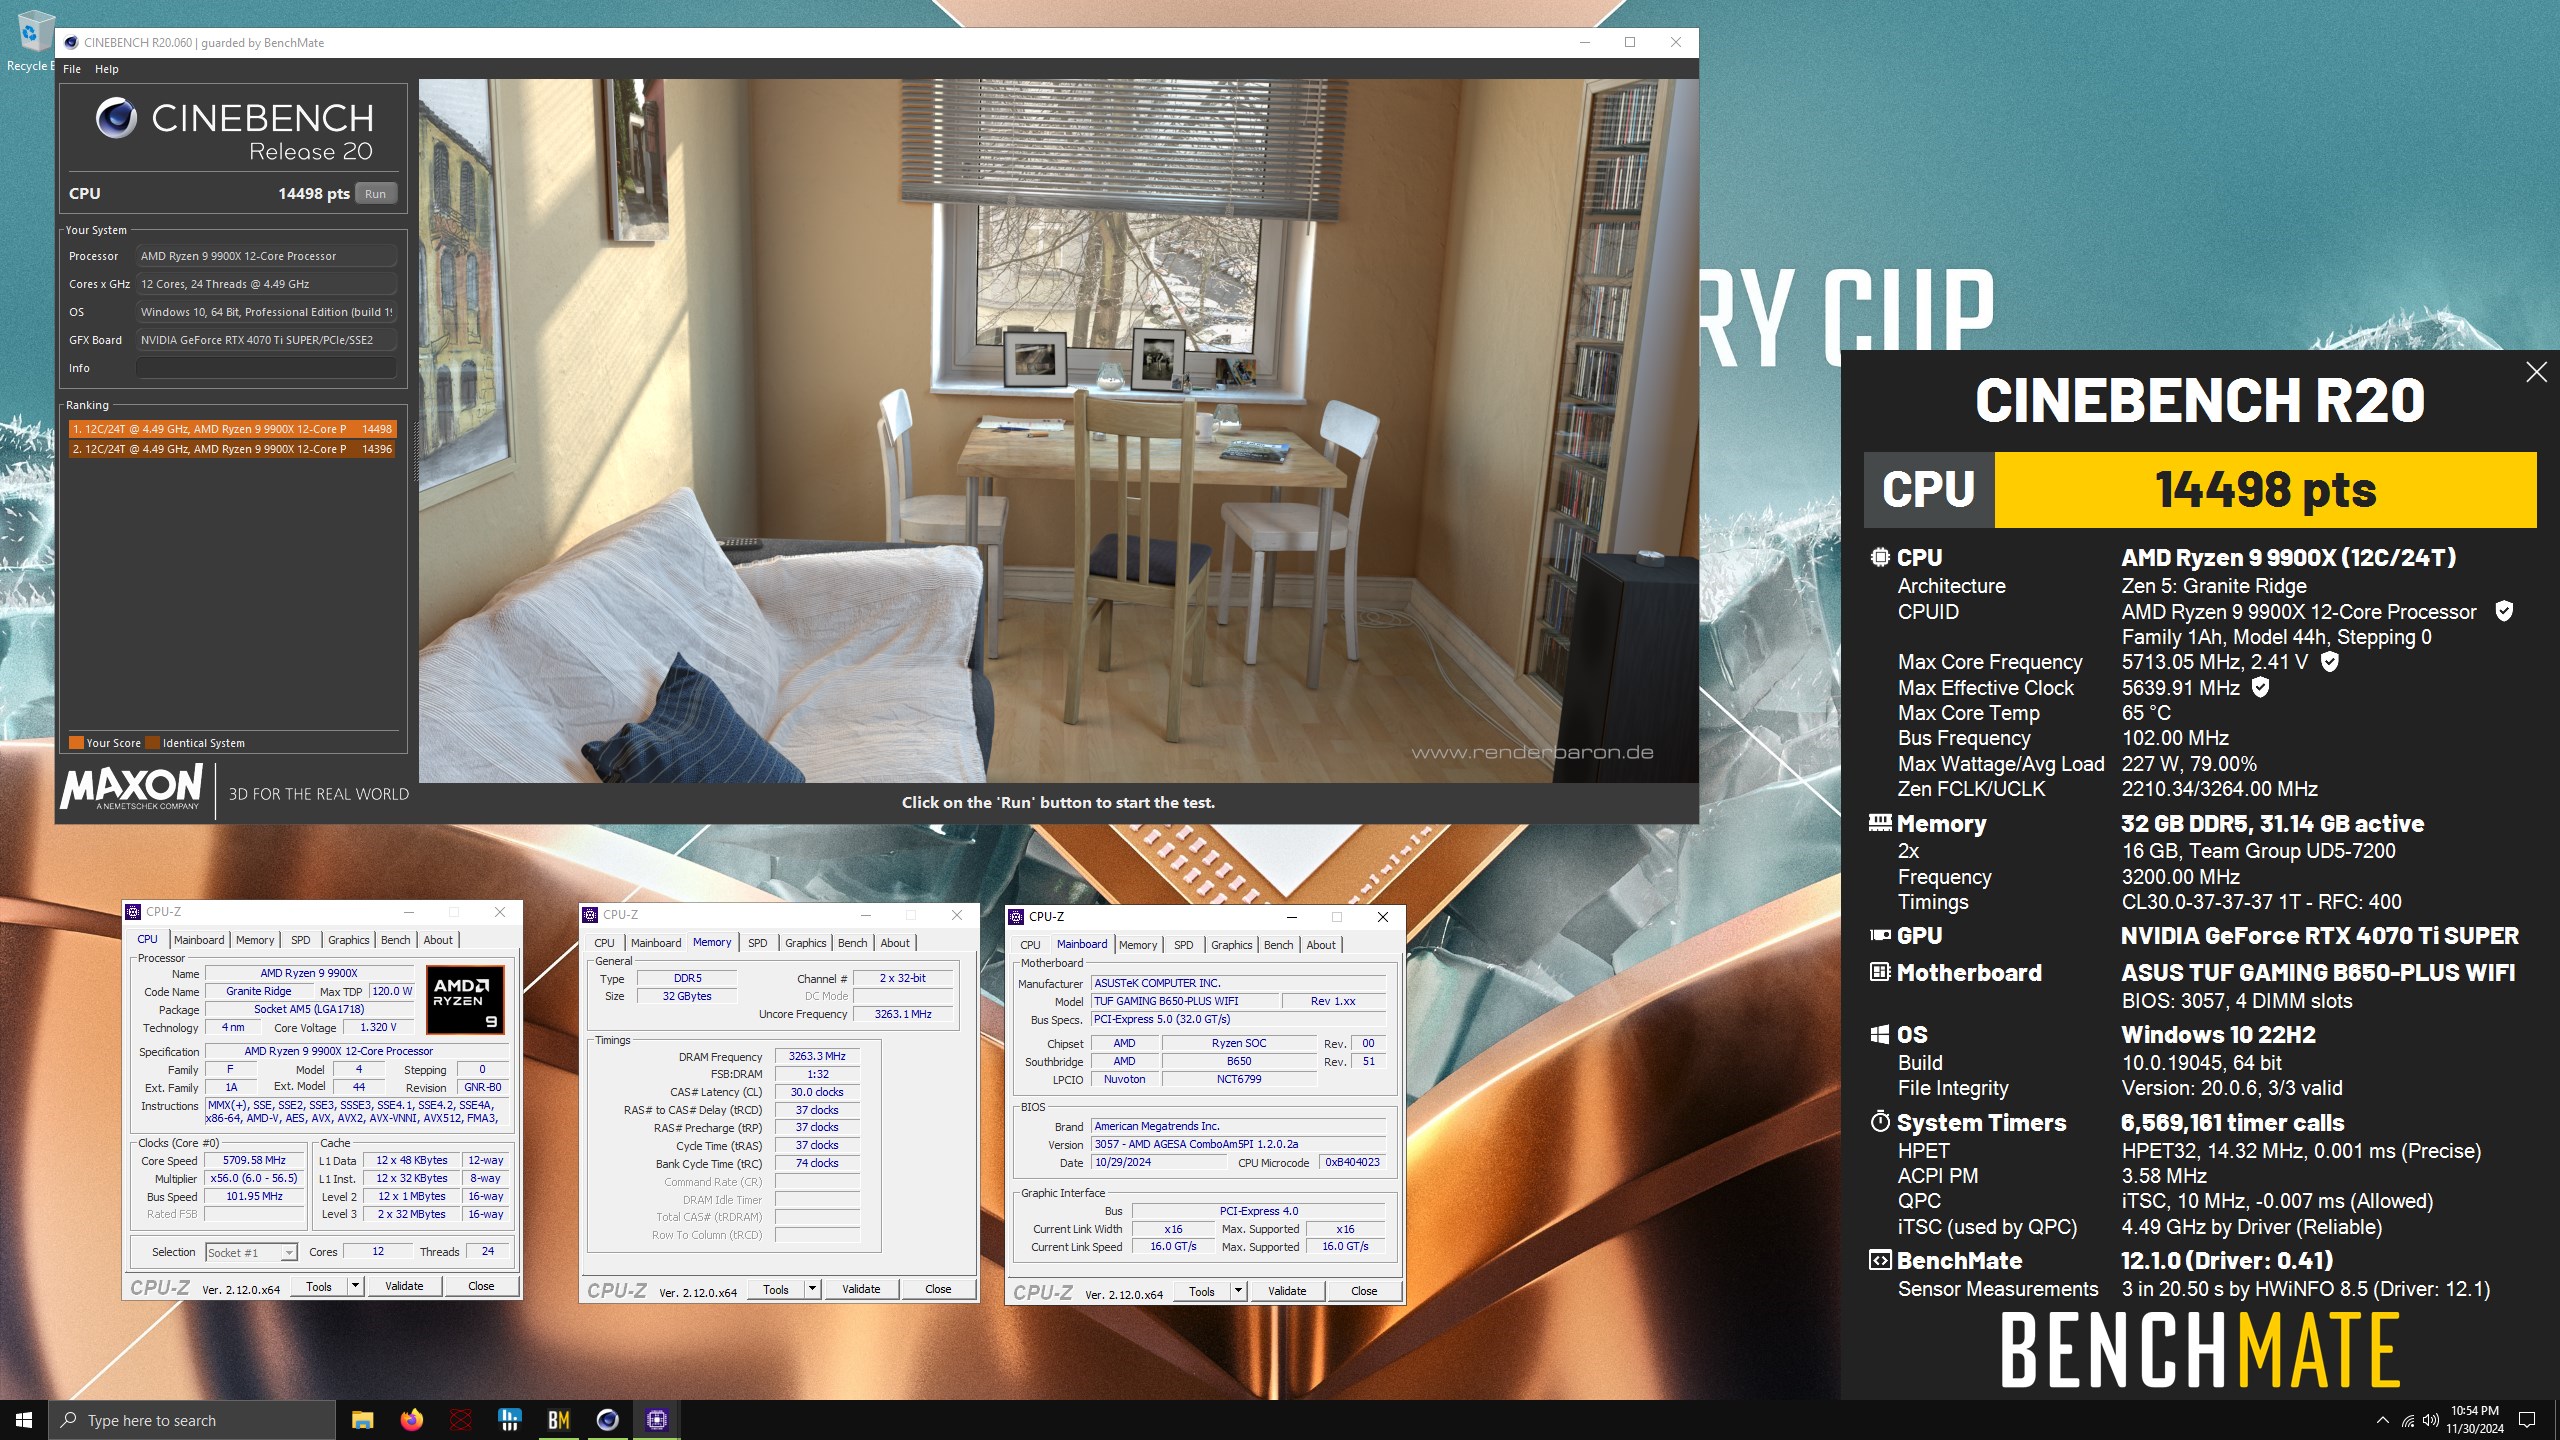The width and height of the screenshot is (2560, 1440).
Task: Click the Processor name field in Cinebench
Action: pos(266,256)
